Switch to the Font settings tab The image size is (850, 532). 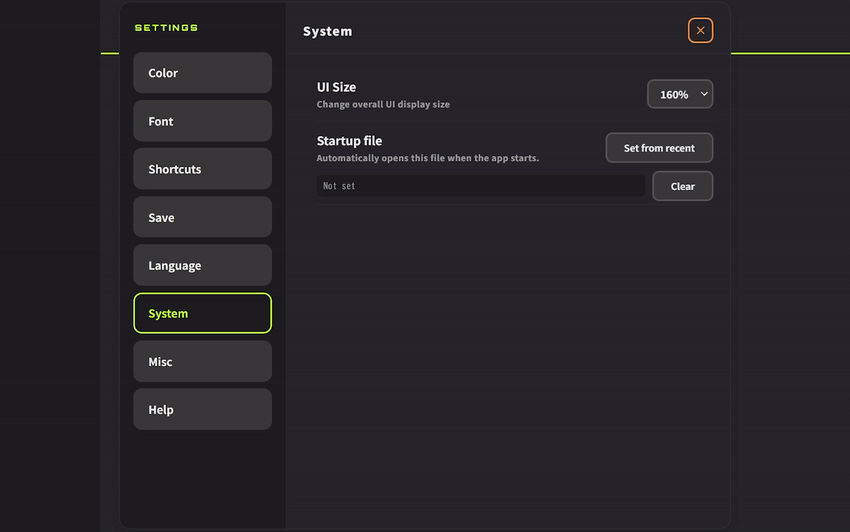click(x=202, y=121)
